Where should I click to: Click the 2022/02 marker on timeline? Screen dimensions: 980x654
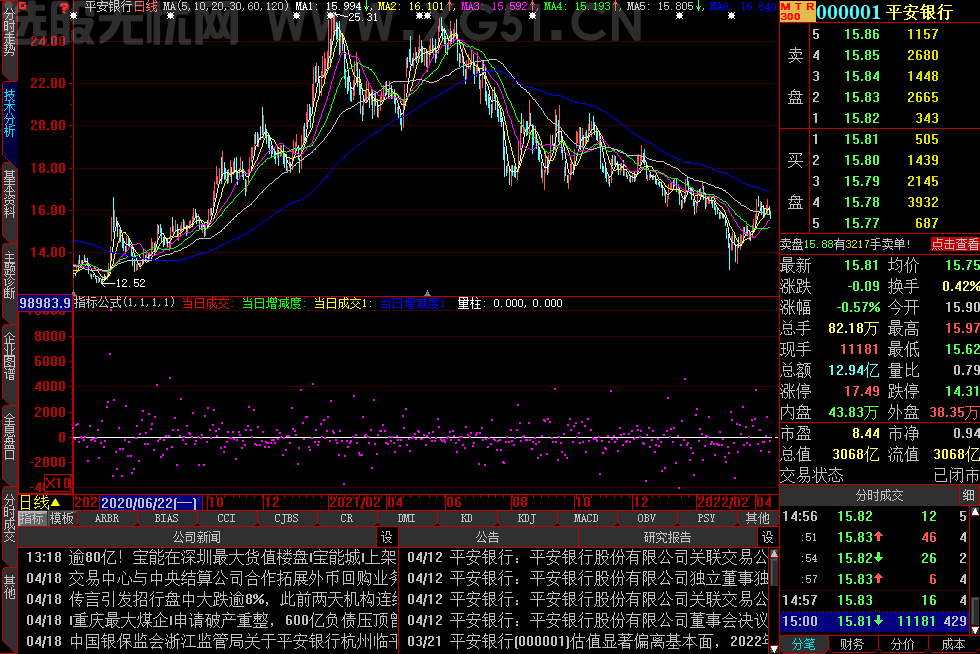(723, 503)
